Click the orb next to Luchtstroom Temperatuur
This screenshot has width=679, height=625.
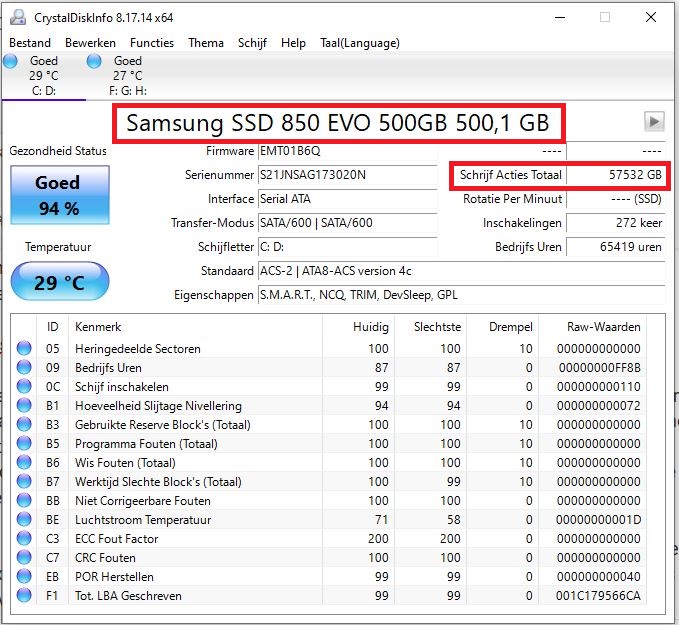click(x=25, y=520)
